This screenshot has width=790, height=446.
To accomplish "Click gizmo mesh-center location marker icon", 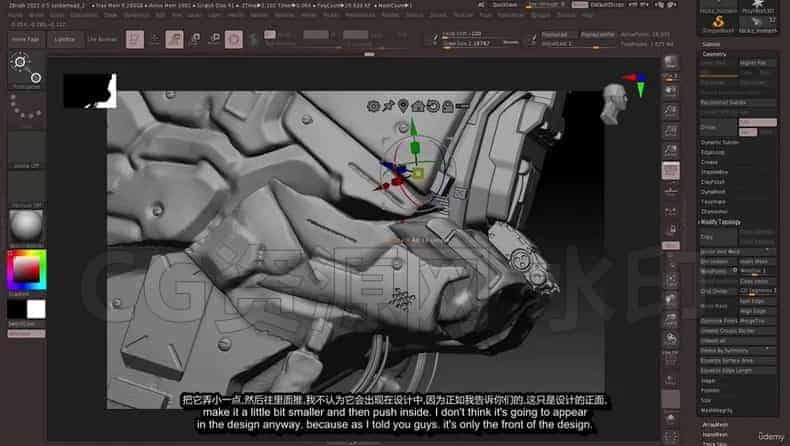I will coord(403,106).
